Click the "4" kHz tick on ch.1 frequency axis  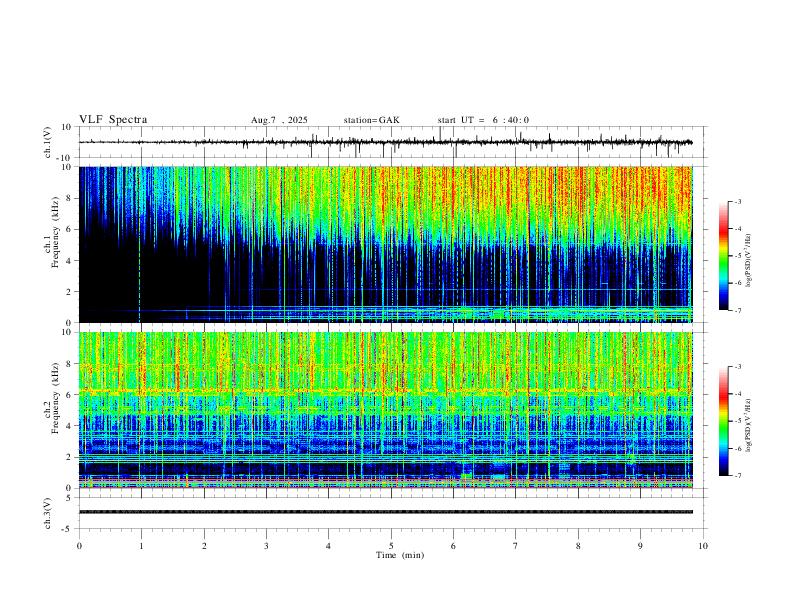[70, 261]
